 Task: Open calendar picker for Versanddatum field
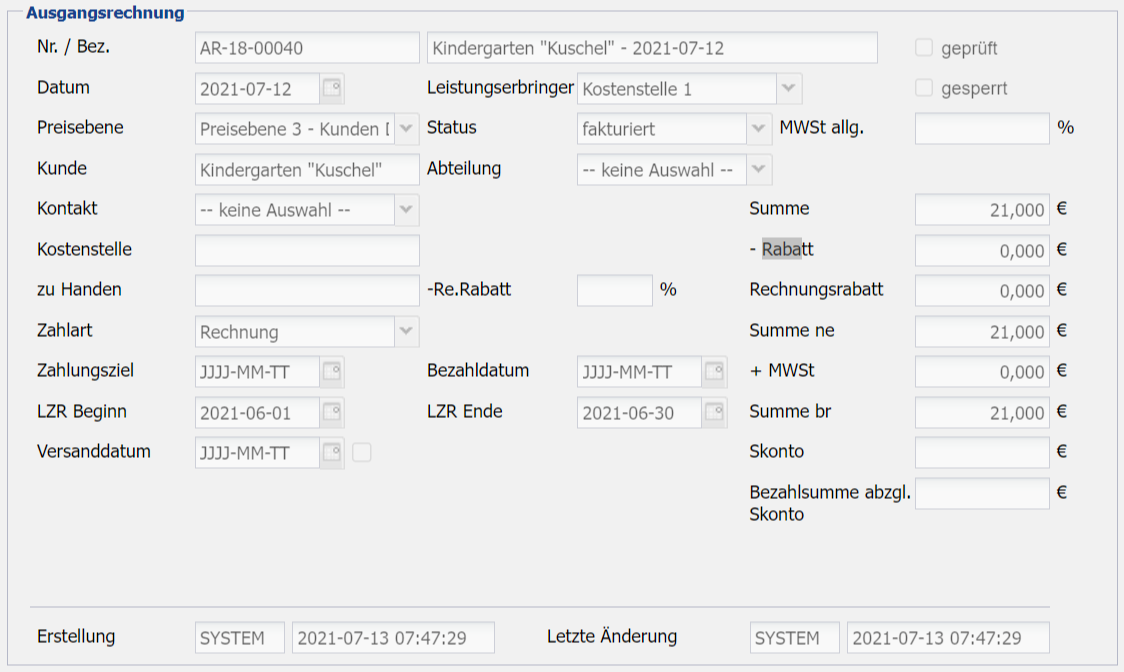click(332, 453)
